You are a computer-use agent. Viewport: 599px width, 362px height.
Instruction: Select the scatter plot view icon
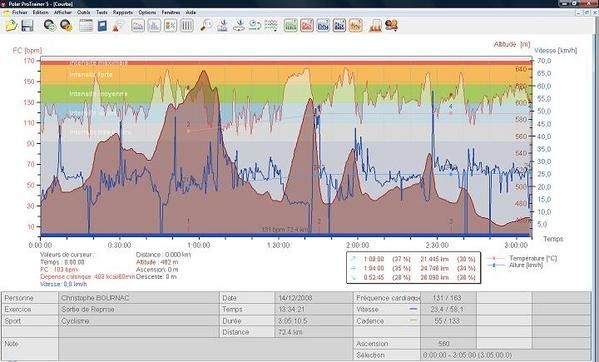(x=170, y=26)
